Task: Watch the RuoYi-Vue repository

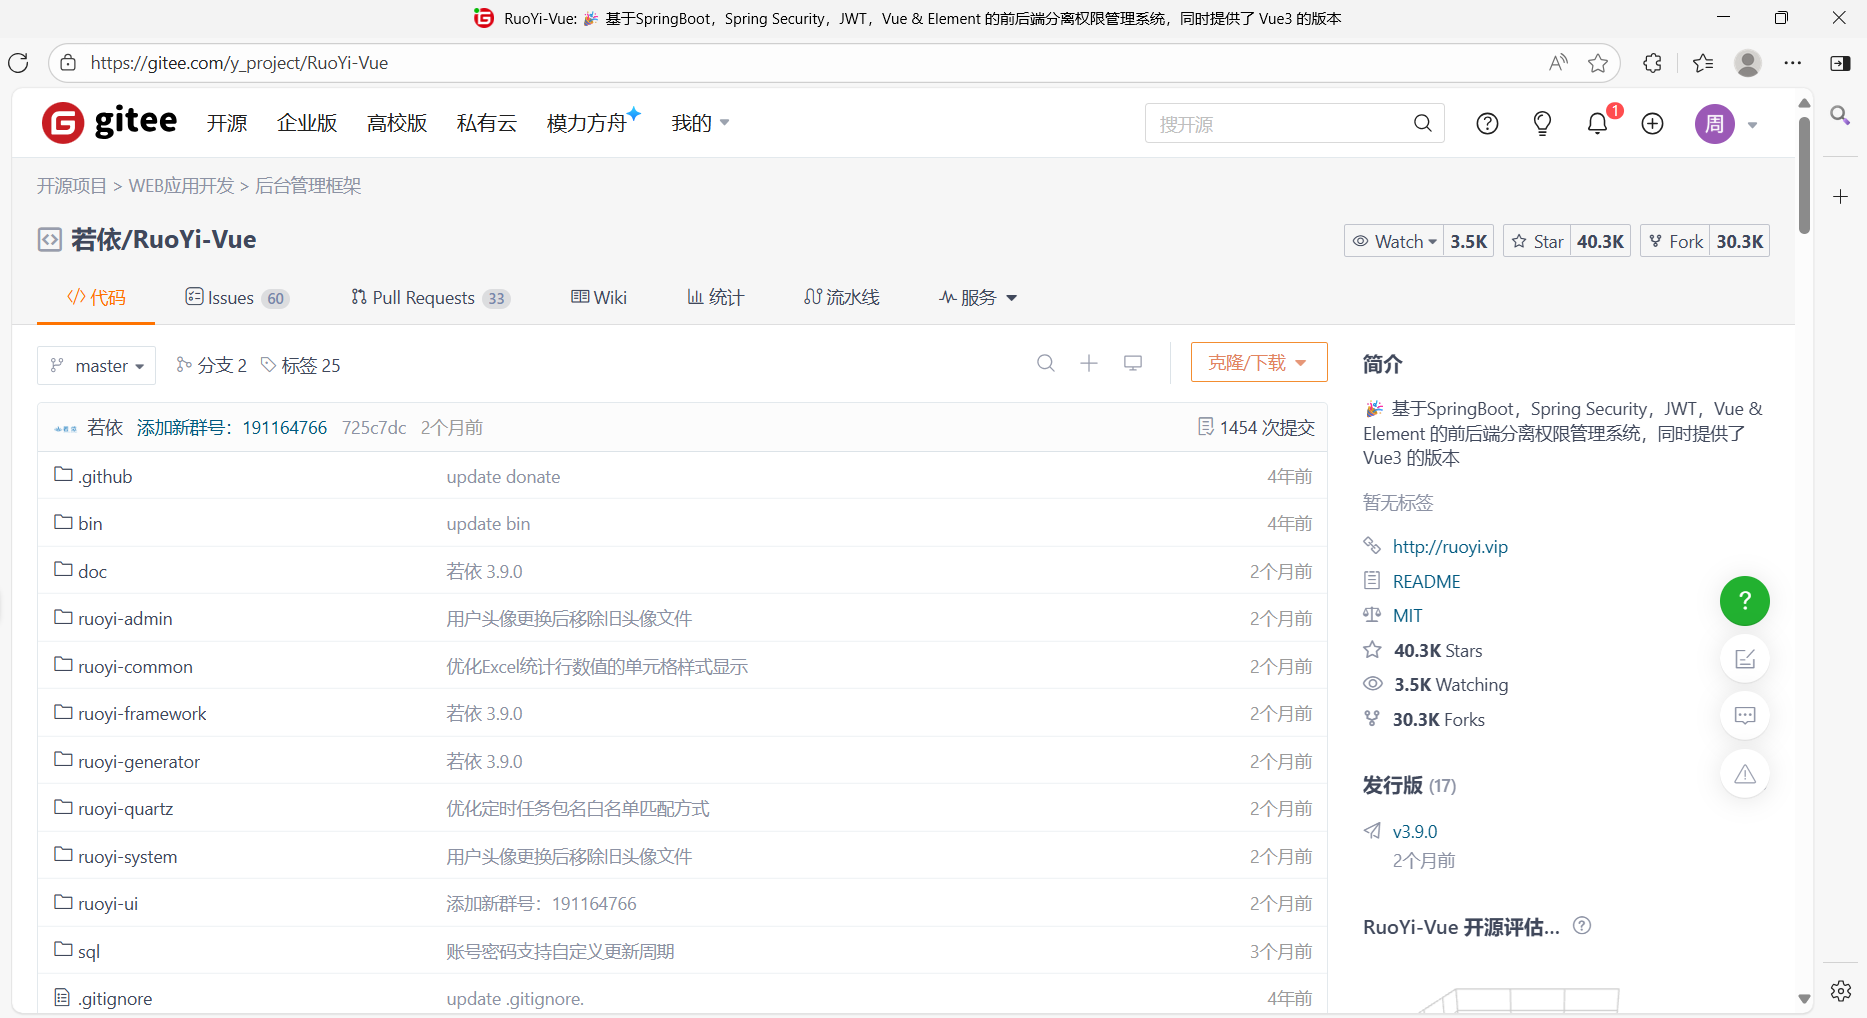Action: [x=1394, y=240]
